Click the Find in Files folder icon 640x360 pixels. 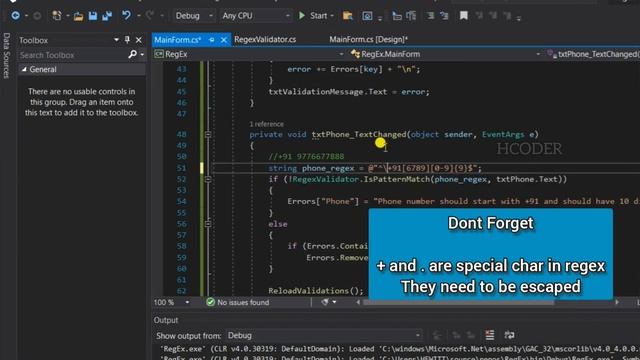coord(347,16)
